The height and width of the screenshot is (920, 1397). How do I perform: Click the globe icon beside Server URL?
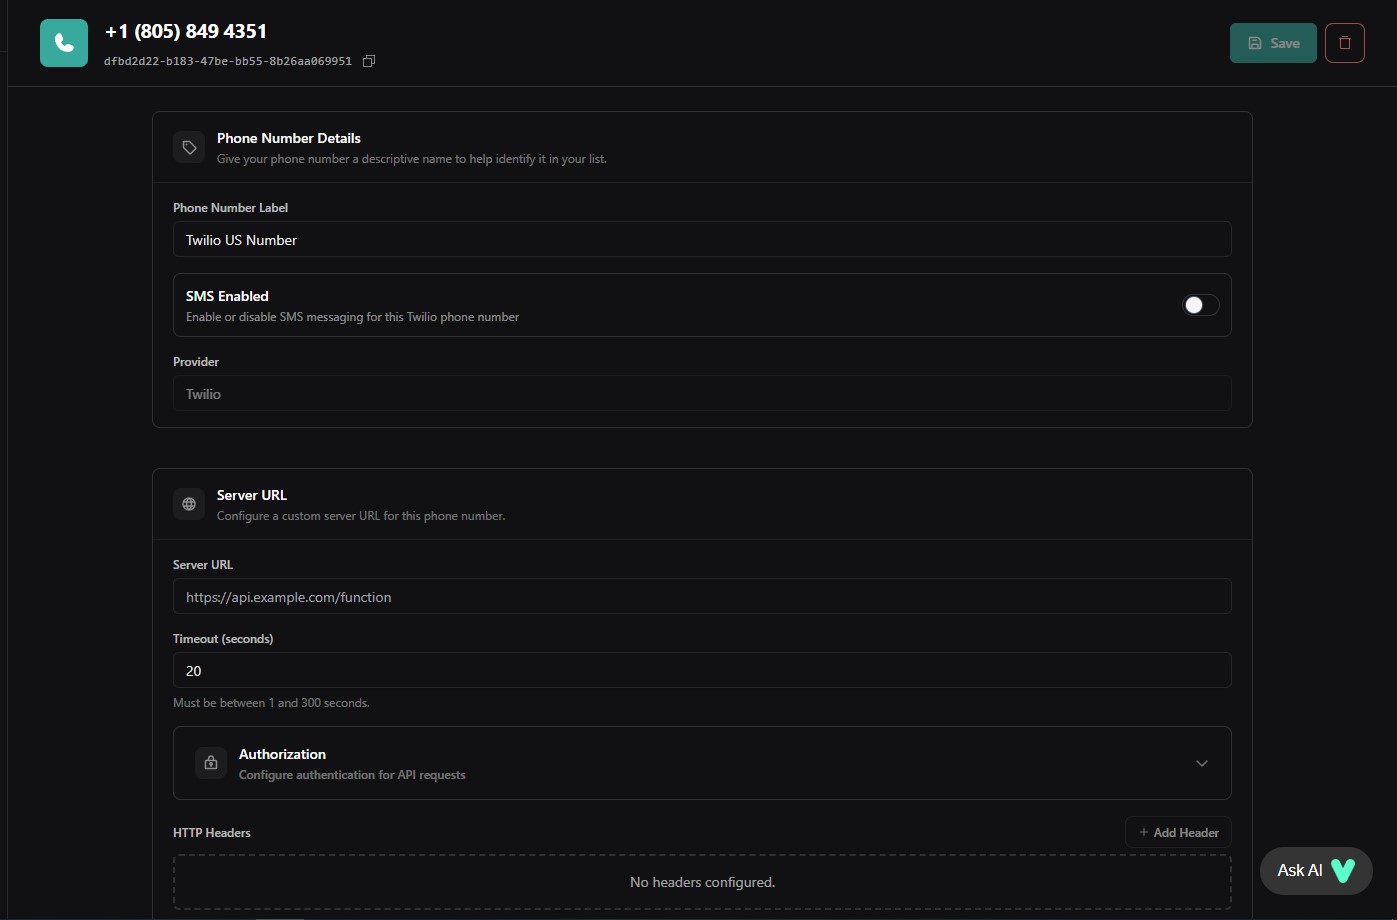point(189,504)
